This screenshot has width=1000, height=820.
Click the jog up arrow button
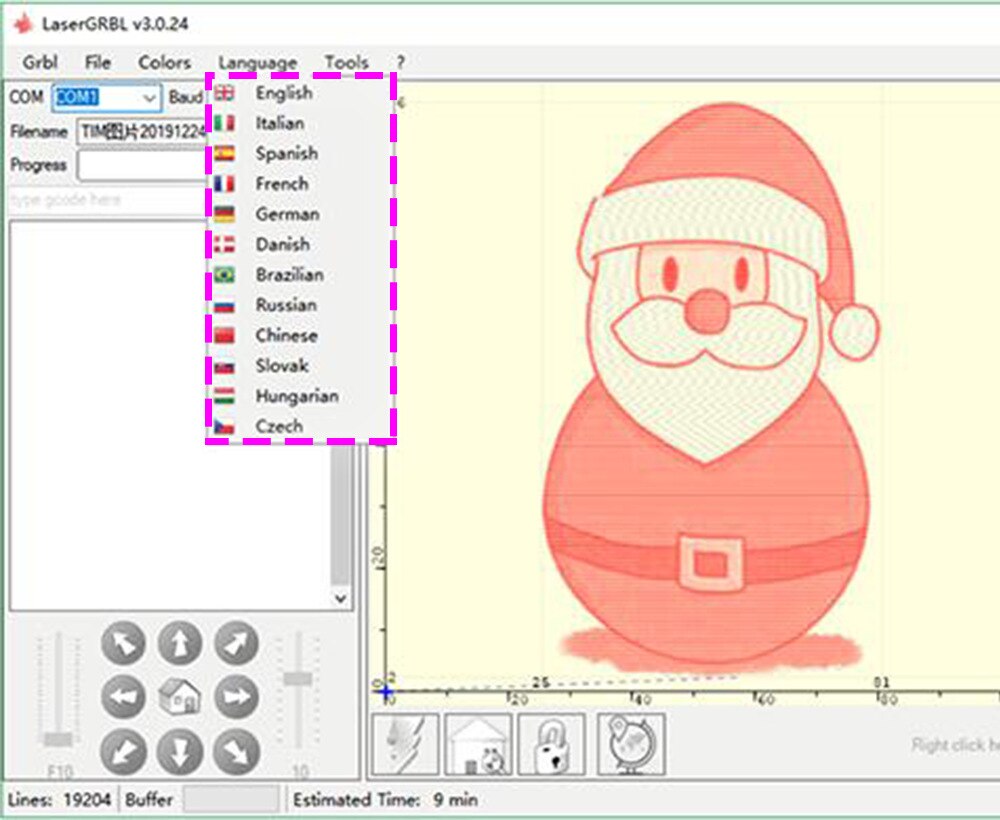click(180, 643)
